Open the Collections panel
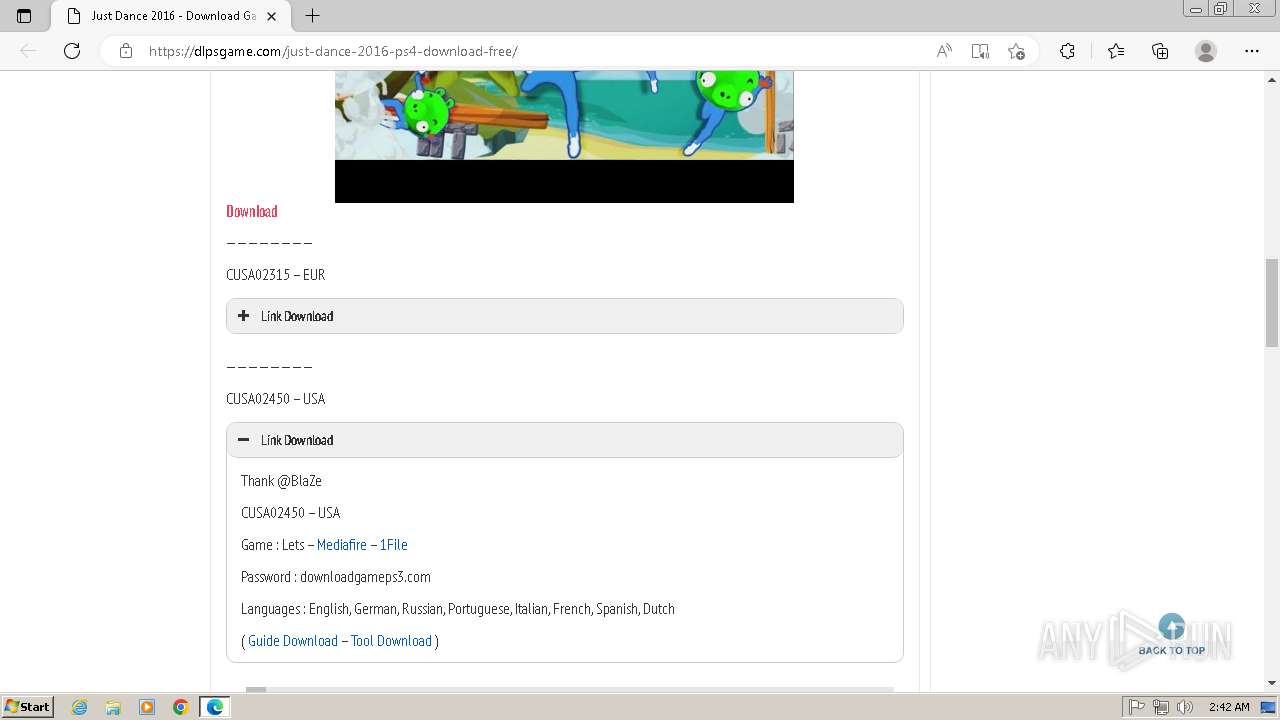 1160,51
